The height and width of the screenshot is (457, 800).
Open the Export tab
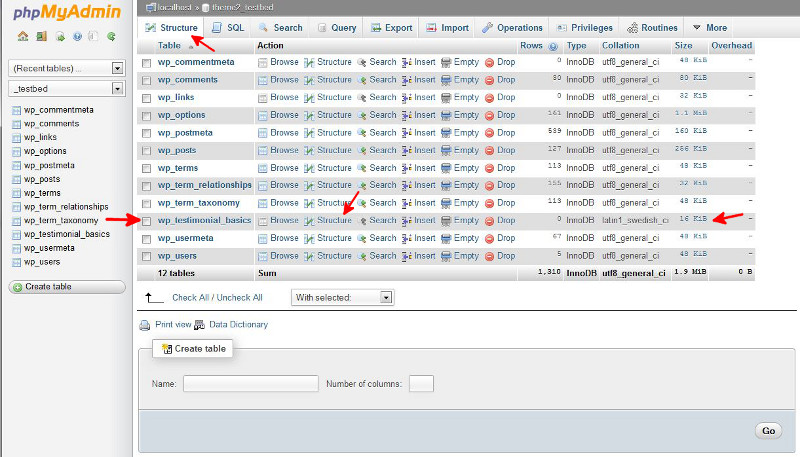tap(391, 28)
